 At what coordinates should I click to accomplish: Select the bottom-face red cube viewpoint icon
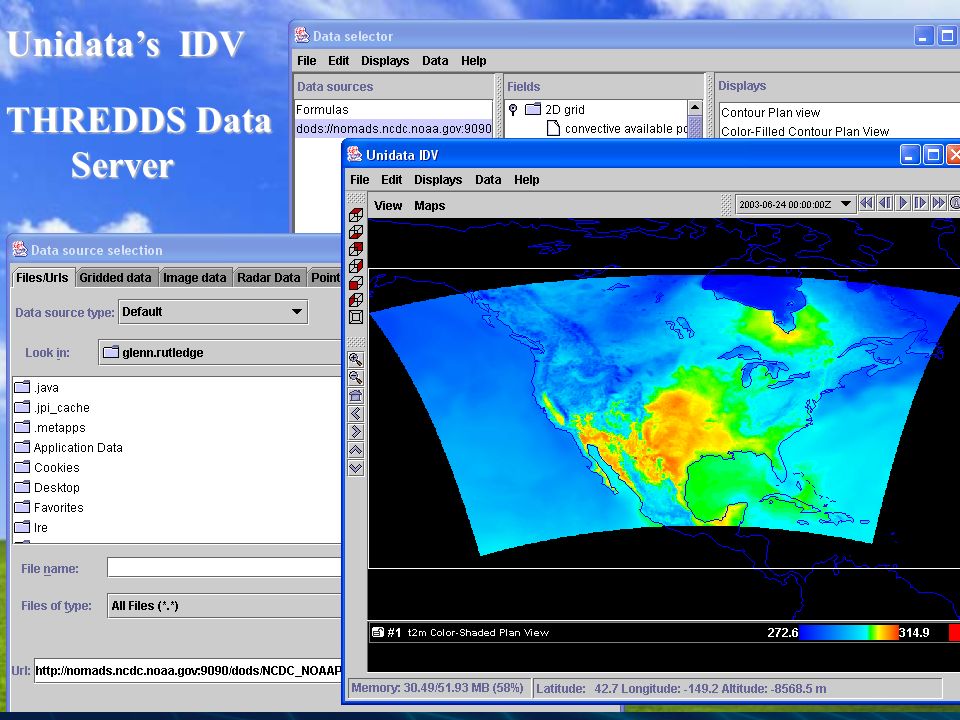(356, 232)
